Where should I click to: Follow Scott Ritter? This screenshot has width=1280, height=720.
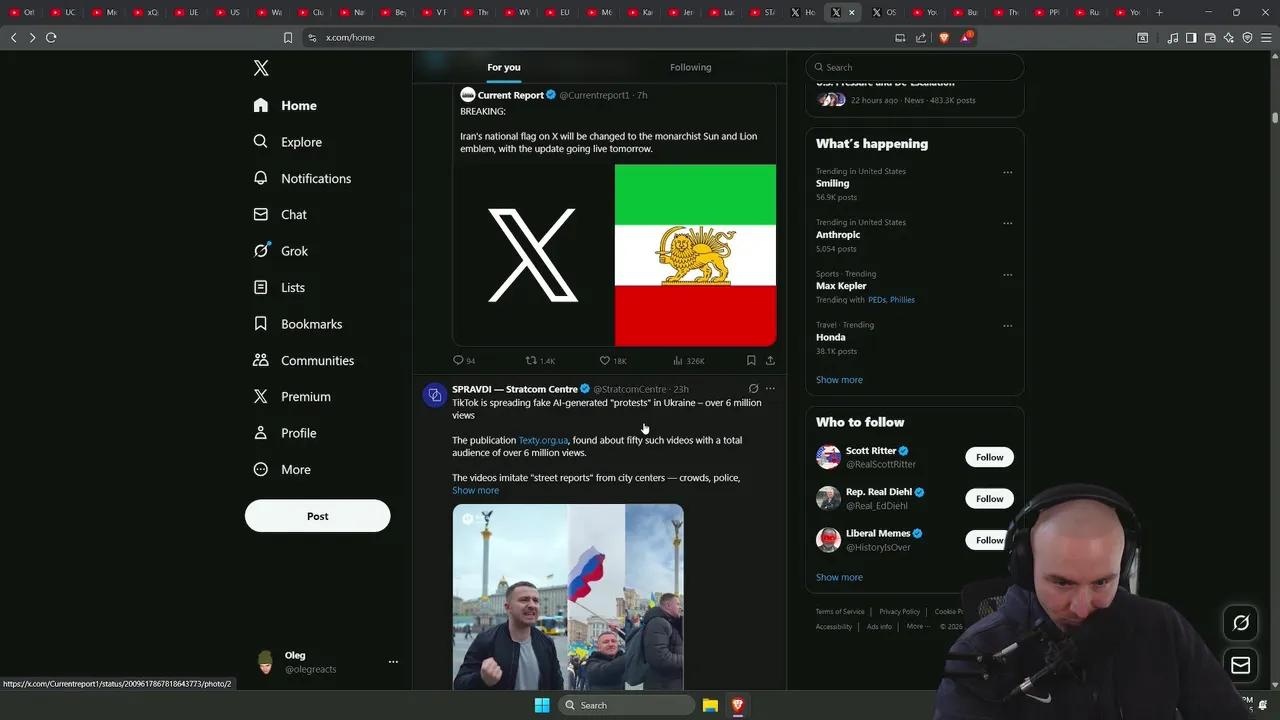pyautogui.click(x=989, y=457)
